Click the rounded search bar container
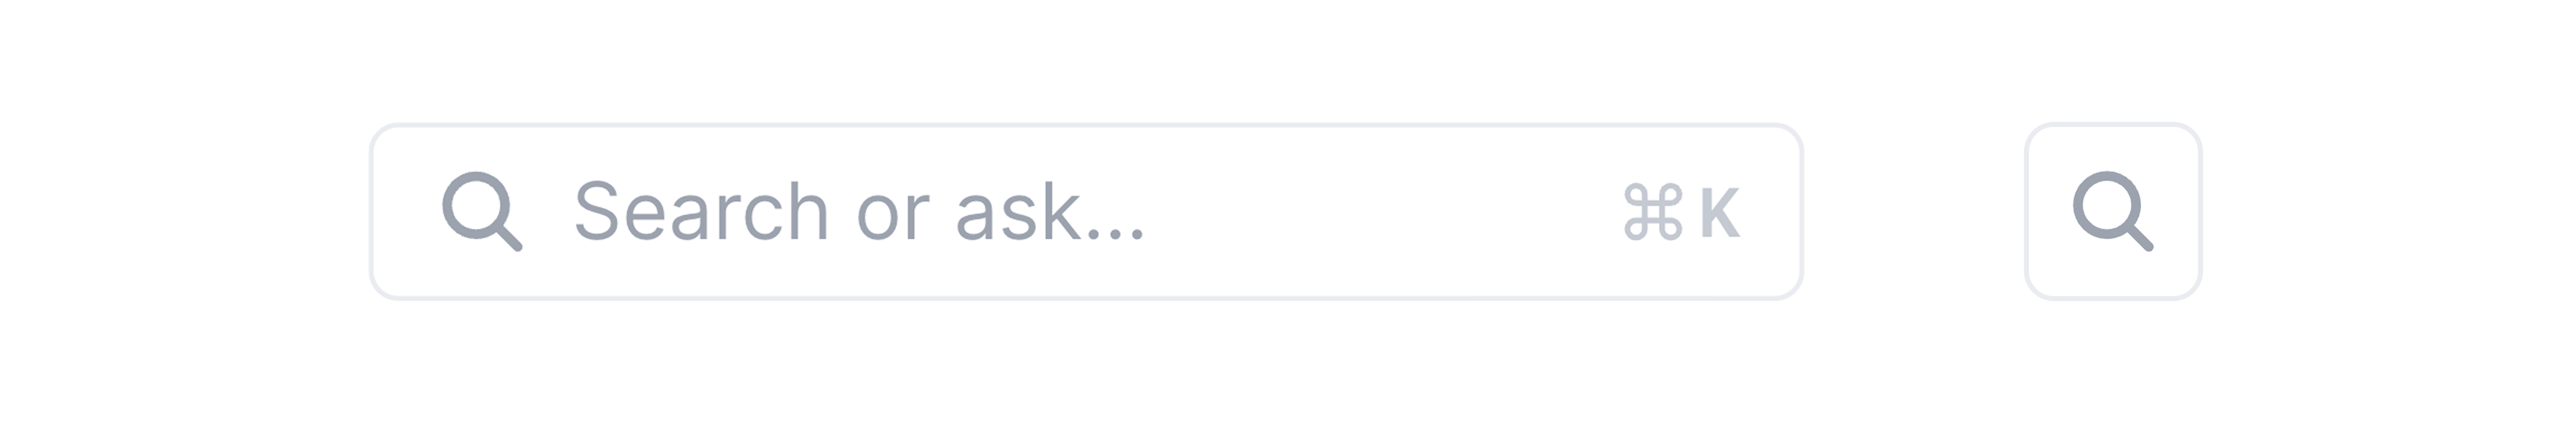 1086,211
